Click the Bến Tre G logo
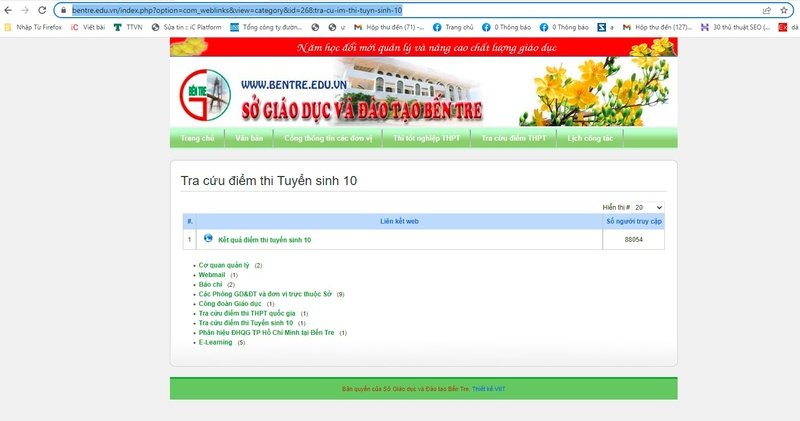The width and height of the screenshot is (800, 421). tap(205, 95)
